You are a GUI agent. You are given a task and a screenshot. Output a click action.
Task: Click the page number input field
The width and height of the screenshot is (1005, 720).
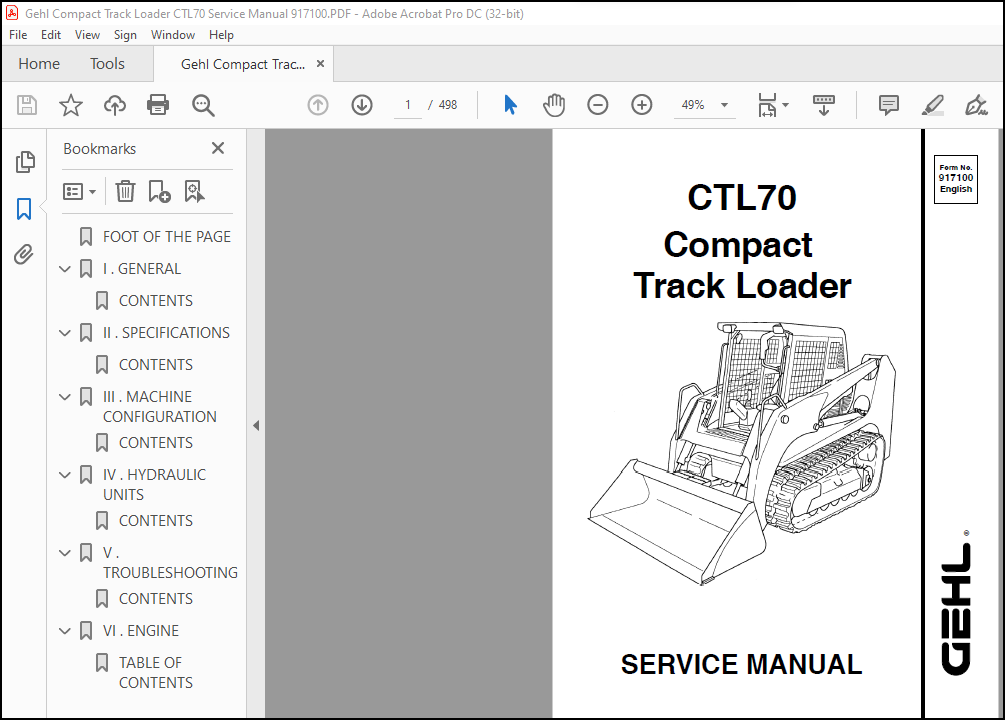click(x=408, y=105)
